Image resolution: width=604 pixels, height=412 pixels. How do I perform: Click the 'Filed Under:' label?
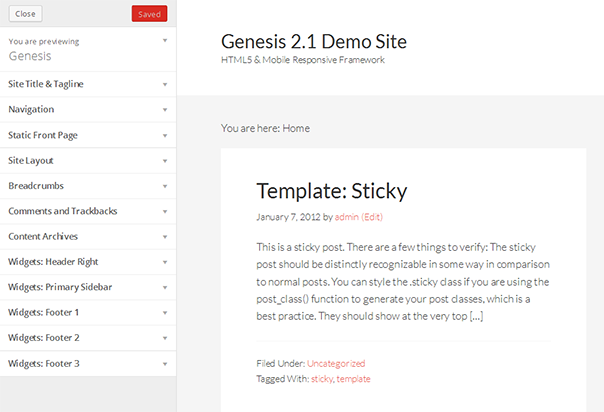click(x=280, y=363)
